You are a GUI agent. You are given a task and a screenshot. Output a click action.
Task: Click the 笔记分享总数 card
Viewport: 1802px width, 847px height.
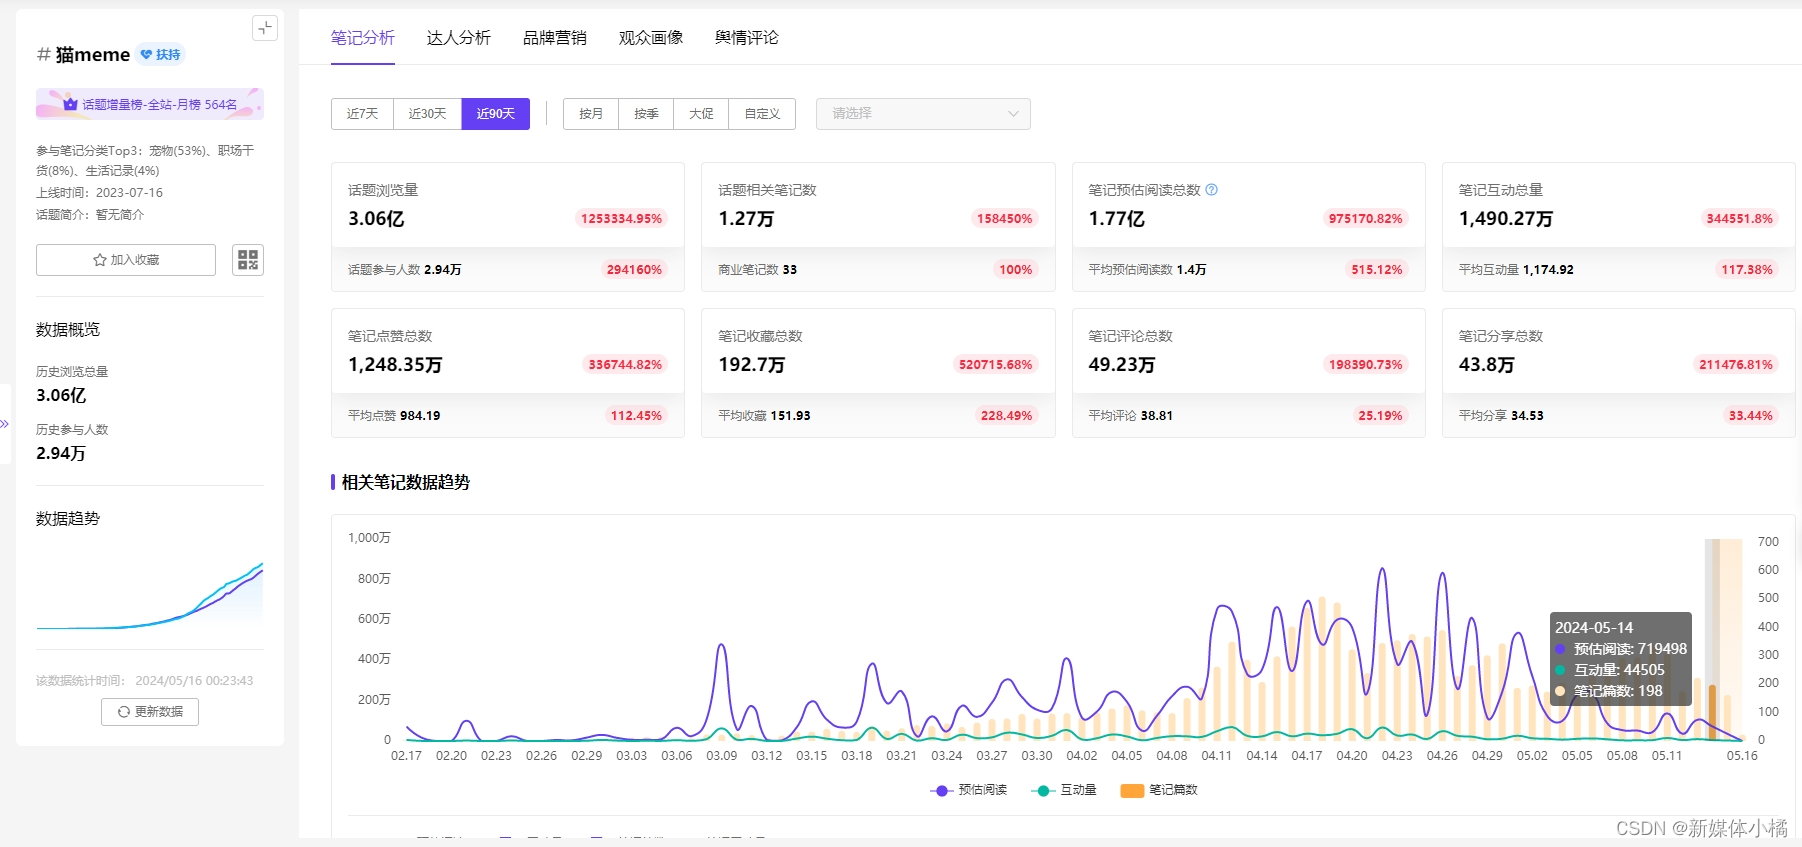(x=1619, y=373)
